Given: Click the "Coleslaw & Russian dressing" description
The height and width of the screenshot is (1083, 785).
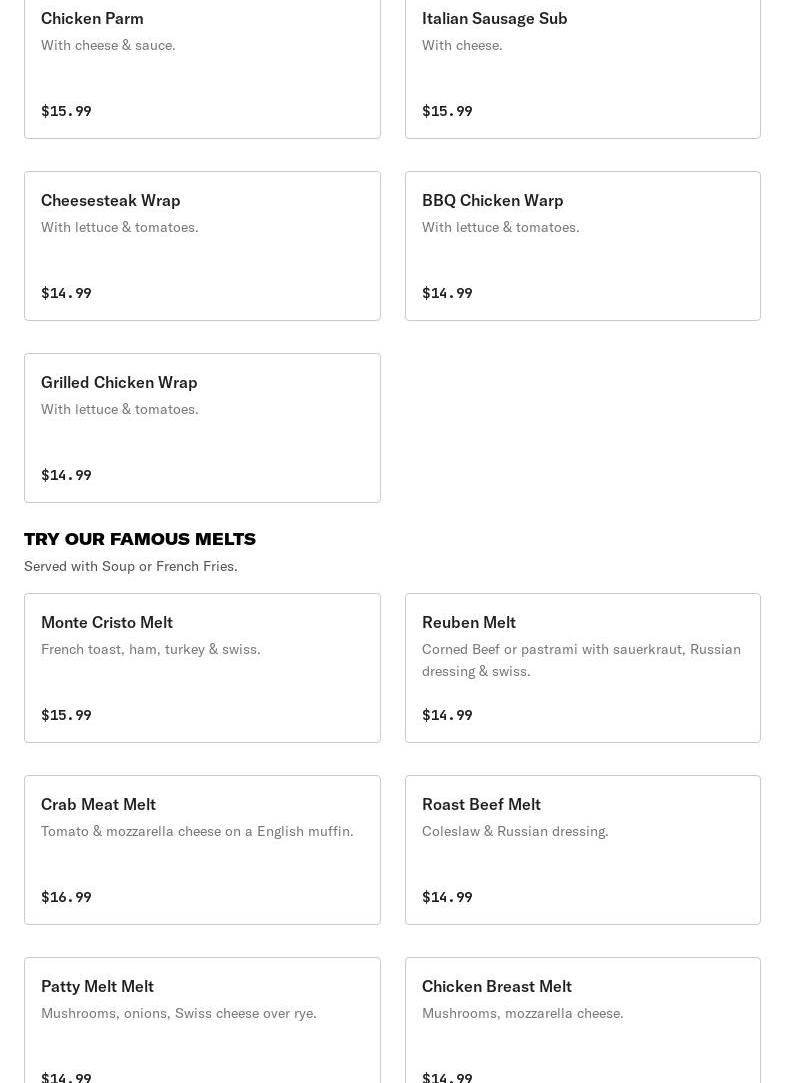Looking at the screenshot, I should tap(515, 831).
